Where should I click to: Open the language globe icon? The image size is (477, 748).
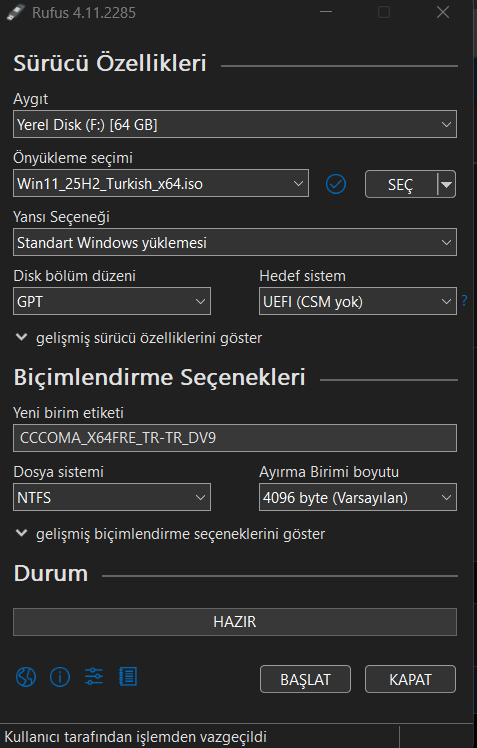26,676
